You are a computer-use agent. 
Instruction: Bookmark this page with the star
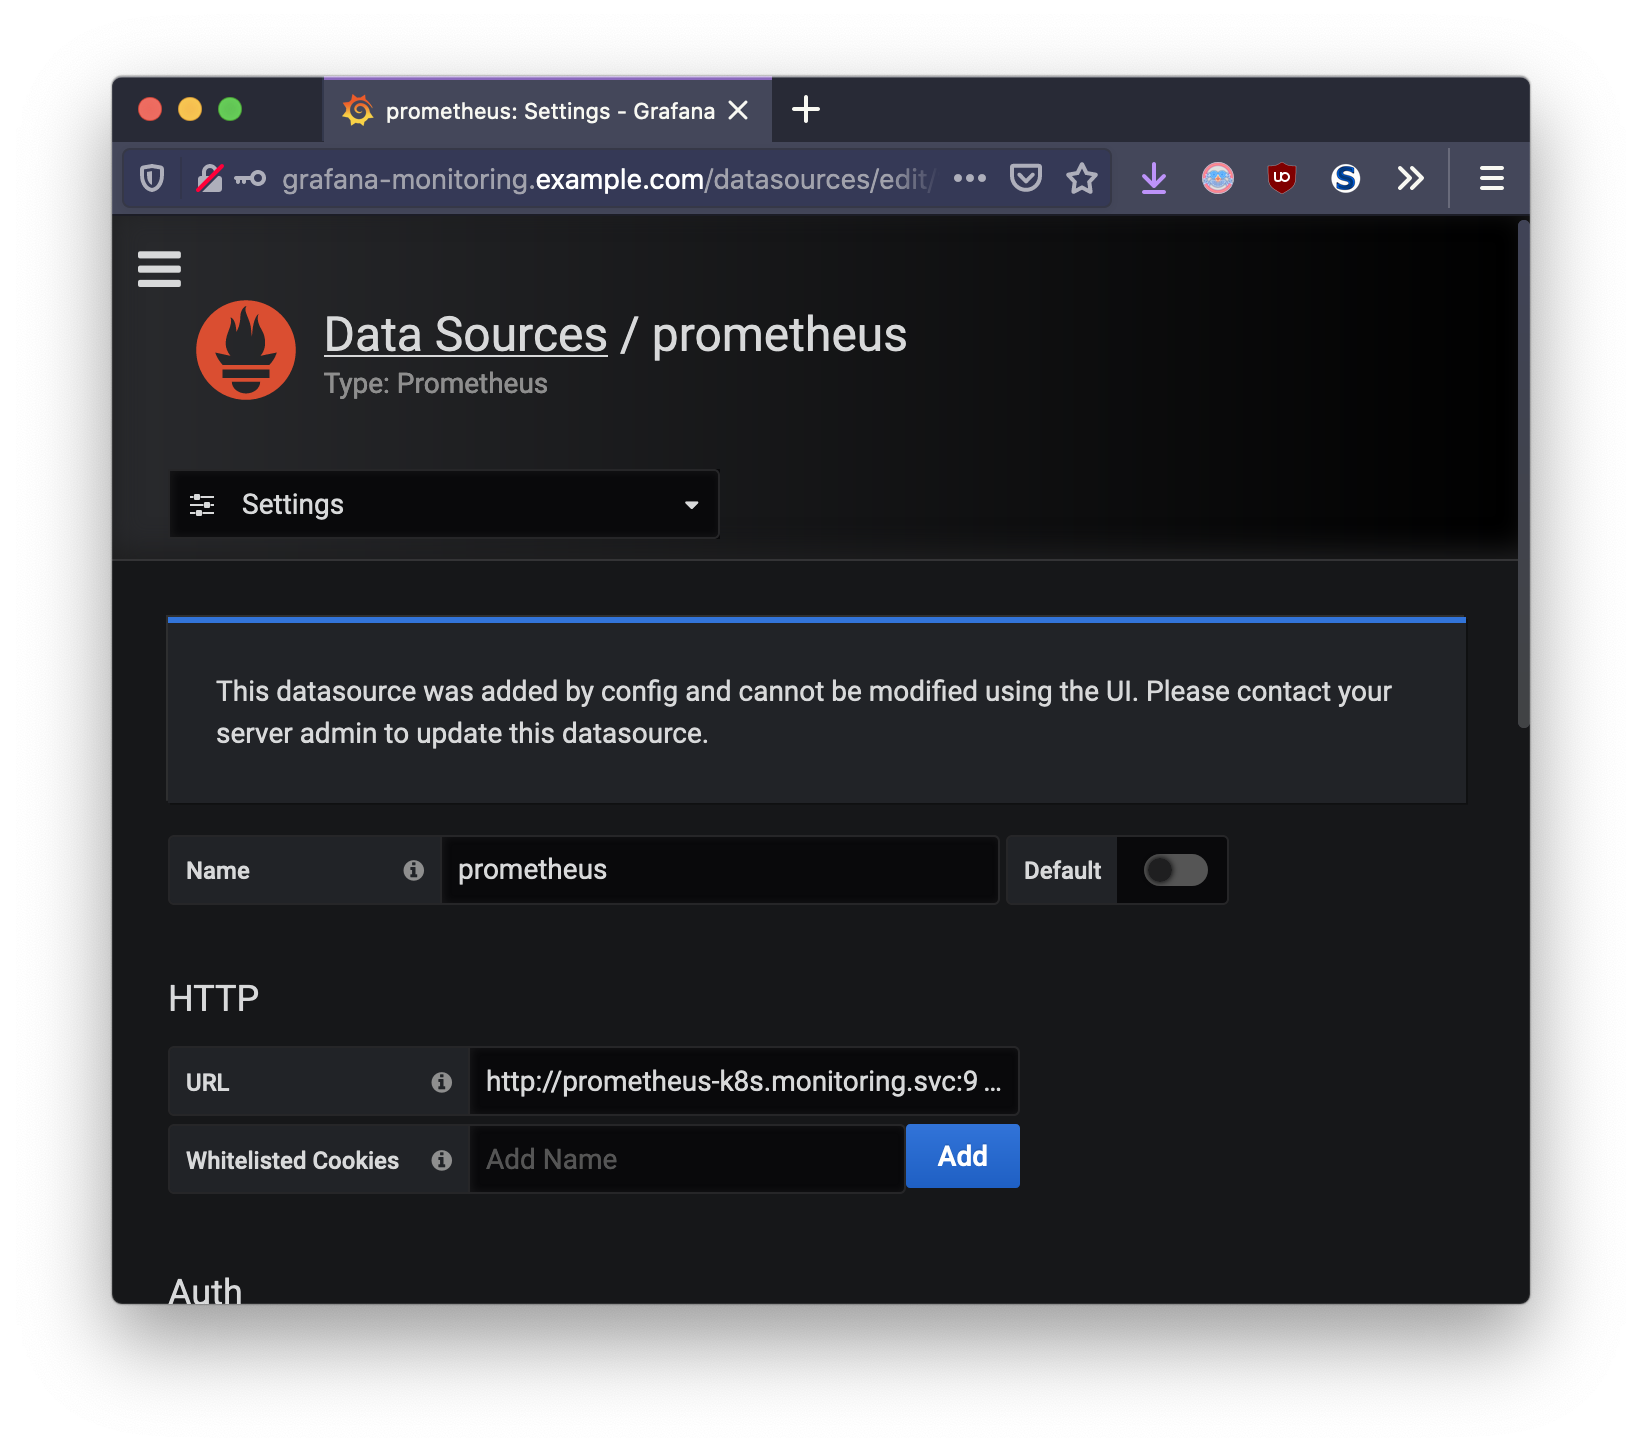(1081, 179)
